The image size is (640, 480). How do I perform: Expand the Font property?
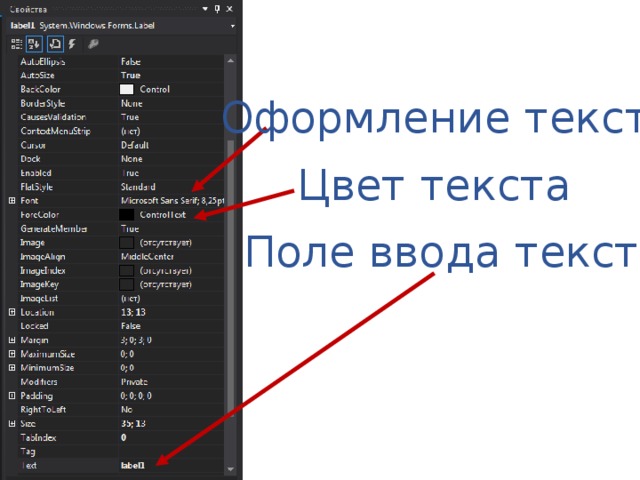12,200
